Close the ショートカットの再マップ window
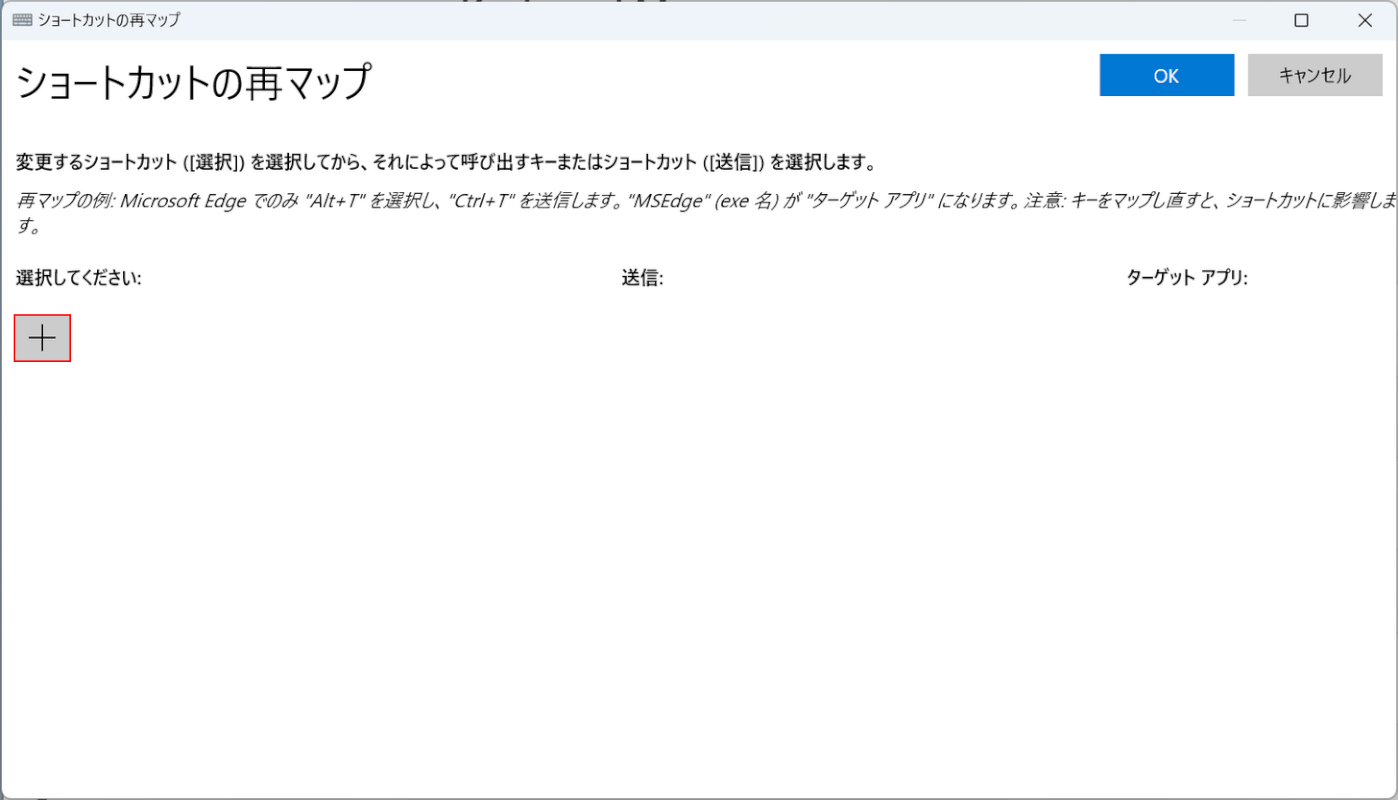Screen dimensions: 1398x800 1364,20
